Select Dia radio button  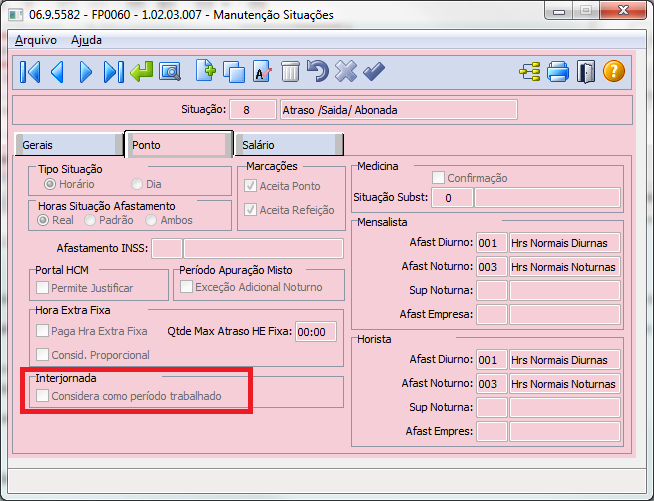click(x=136, y=184)
